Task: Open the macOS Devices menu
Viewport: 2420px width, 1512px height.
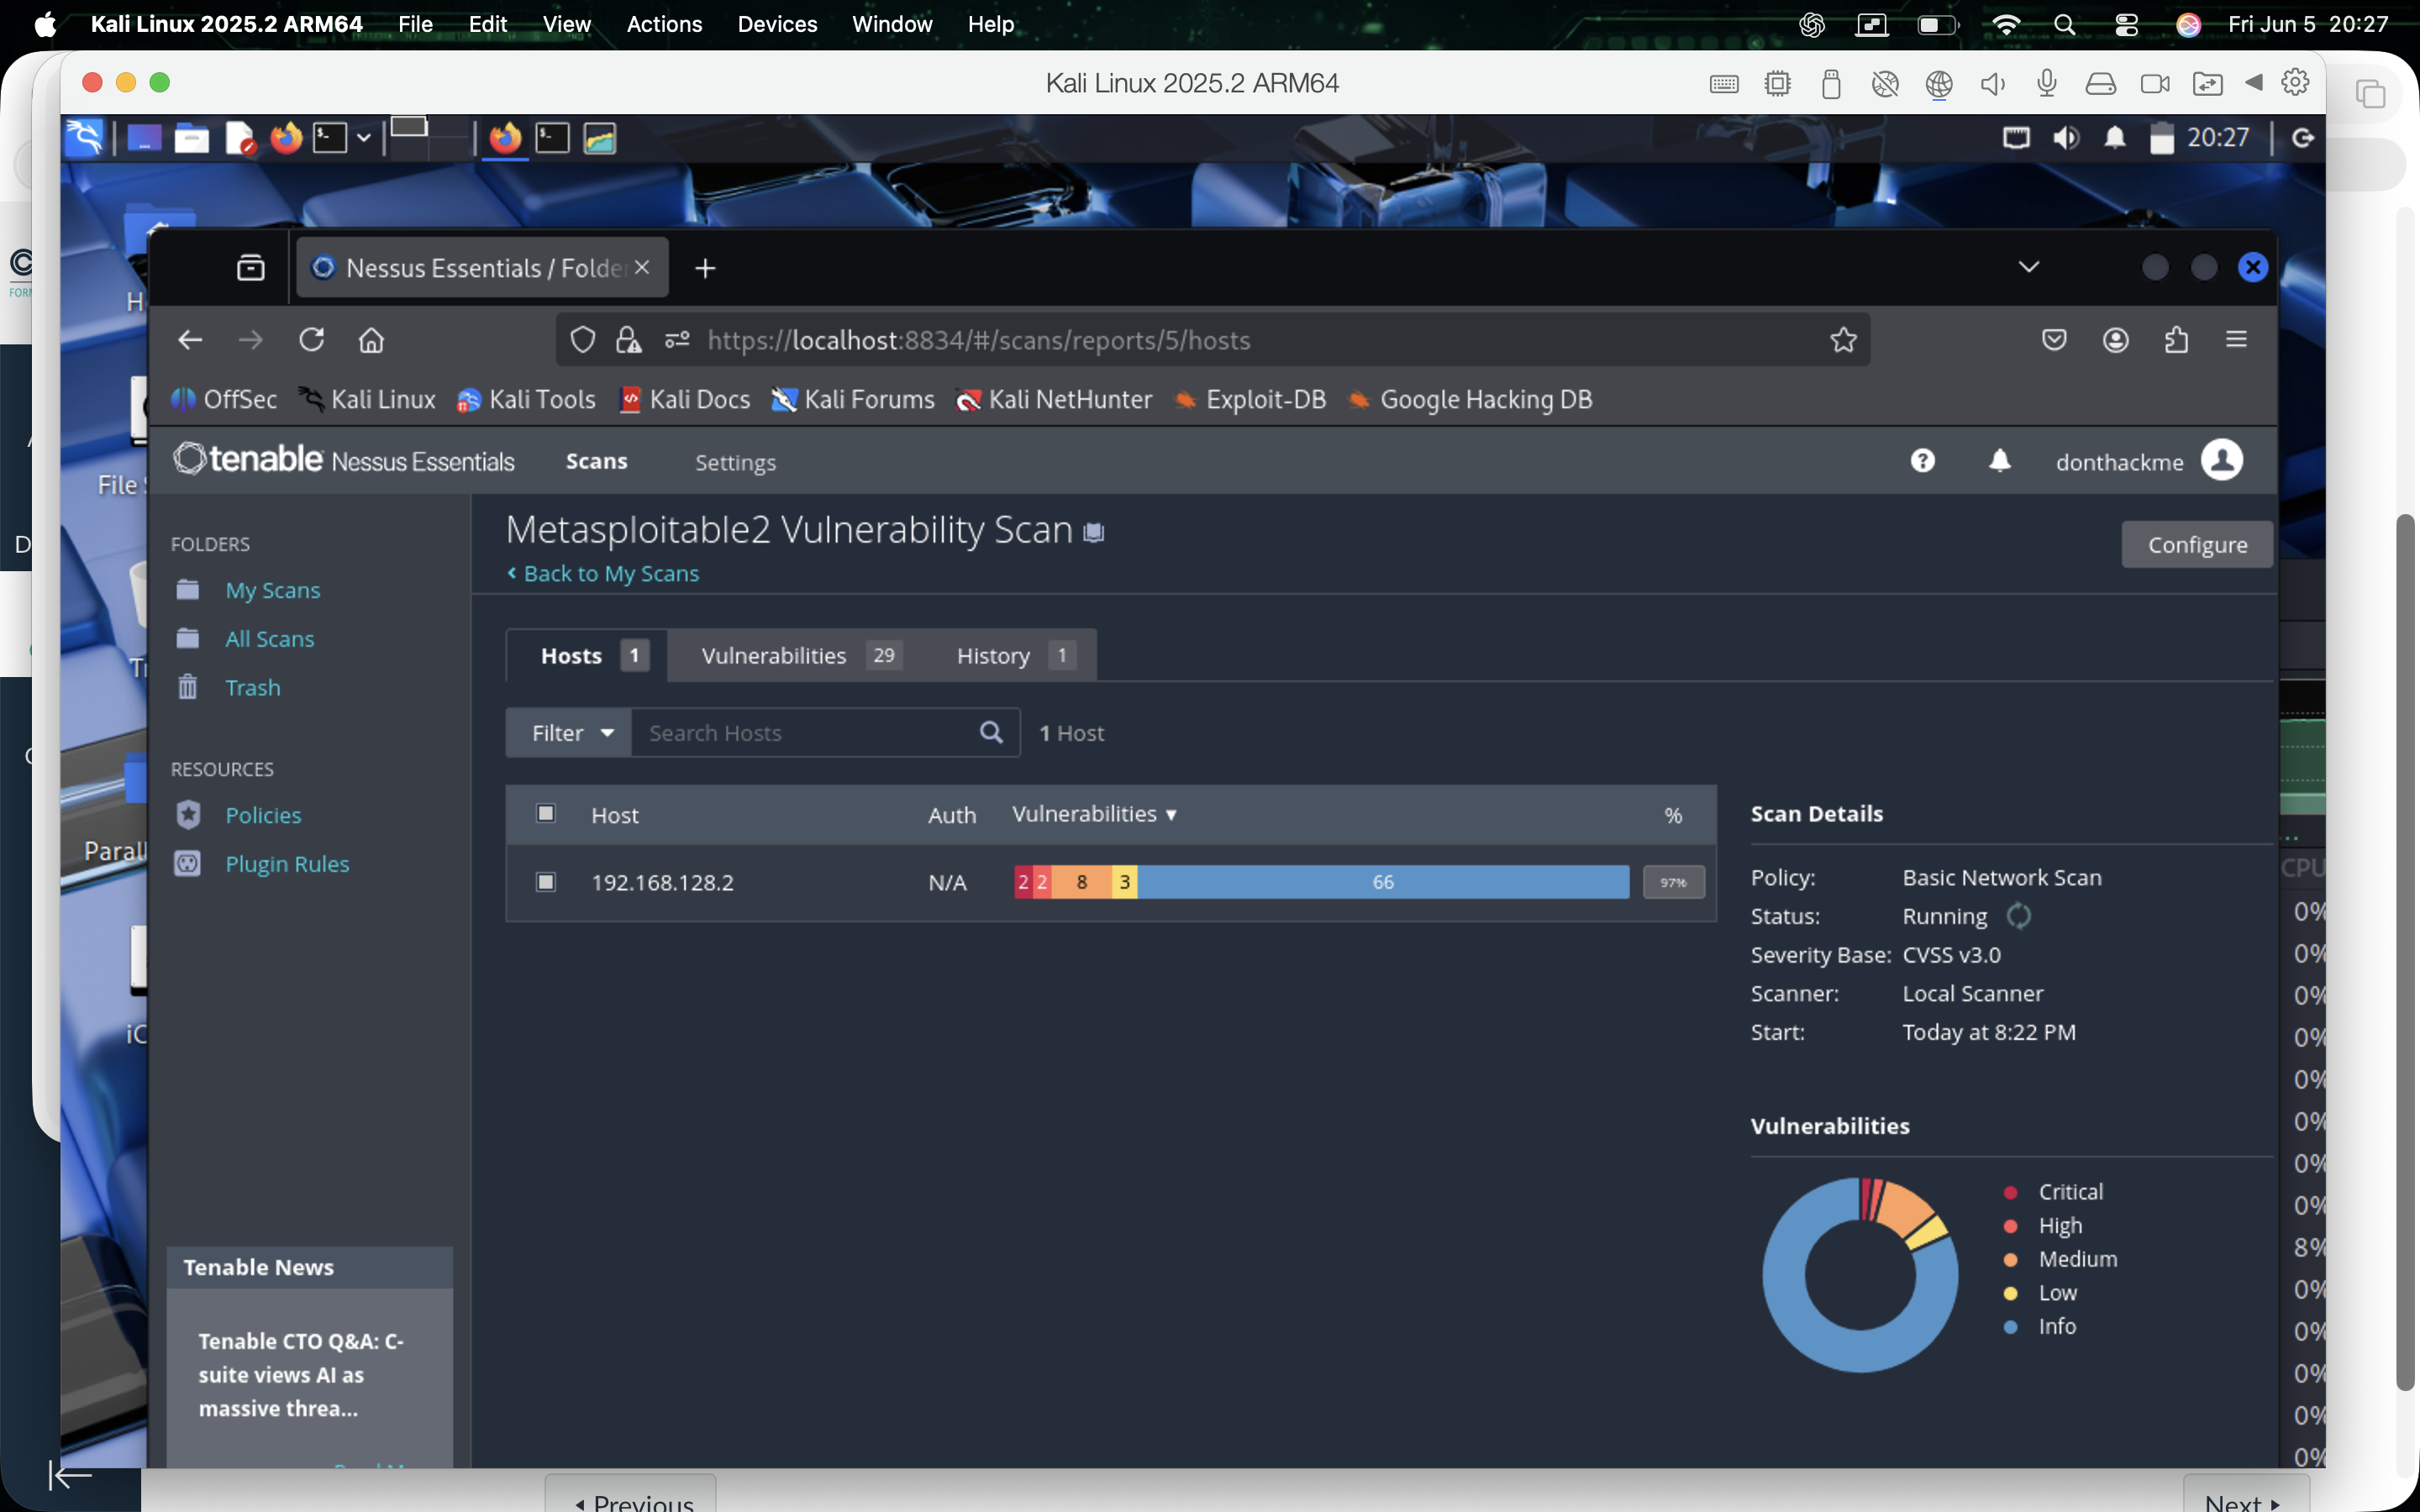Action: tap(777, 24)
